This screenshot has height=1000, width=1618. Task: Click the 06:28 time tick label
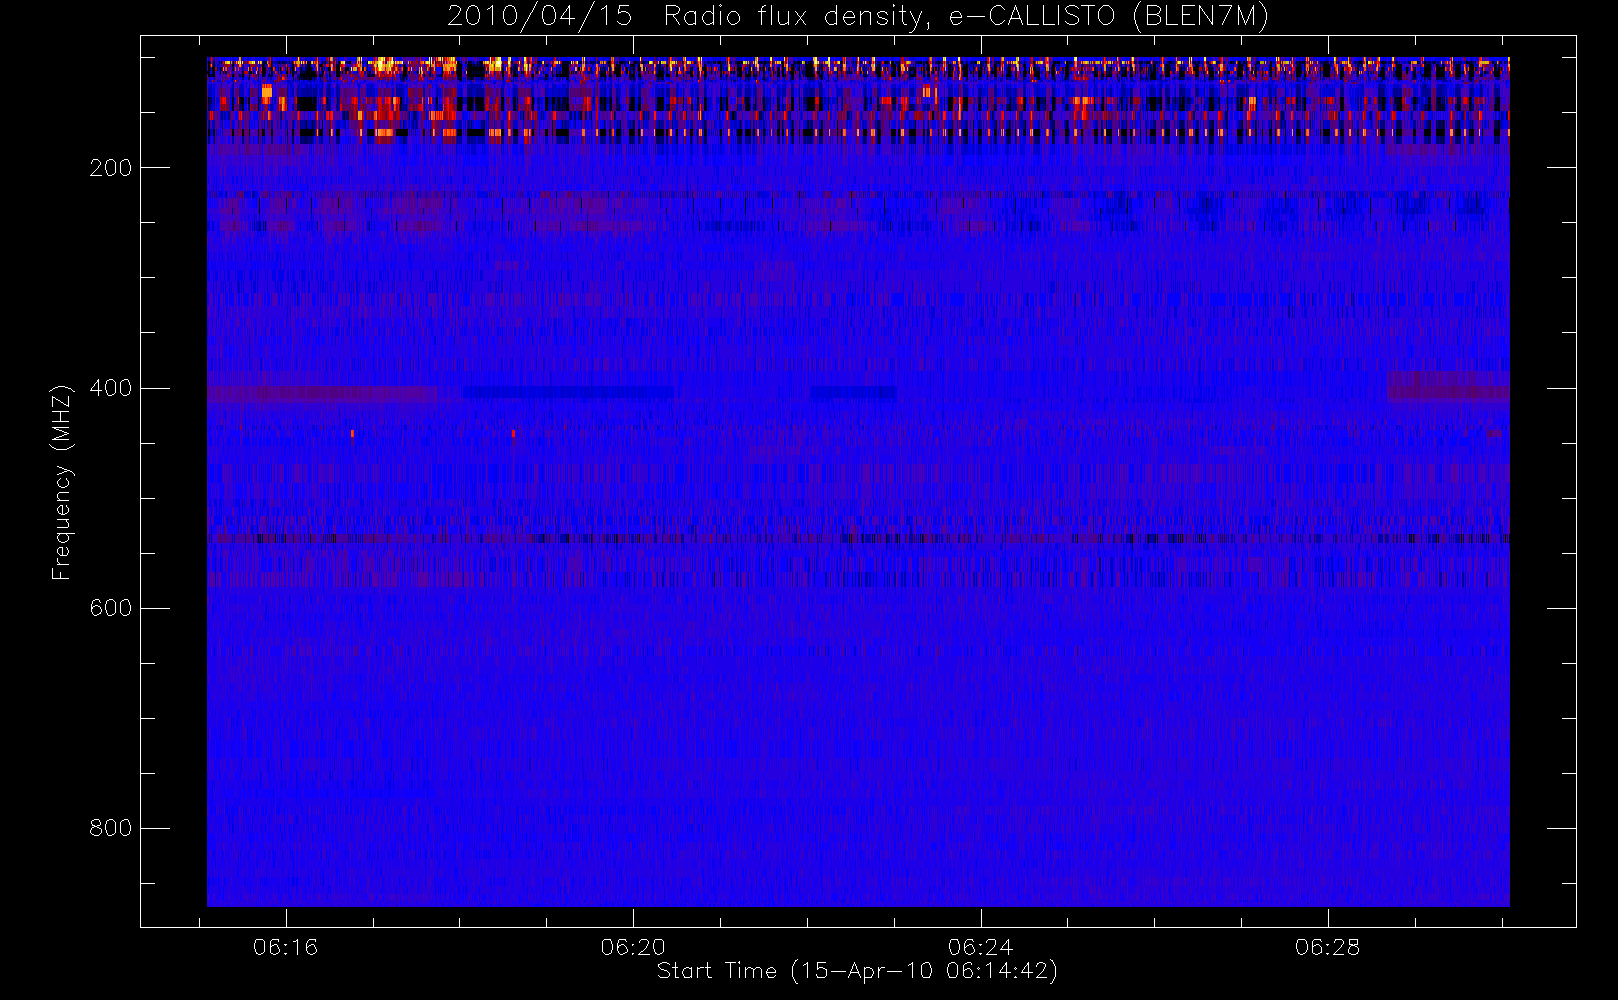point(1328,947)
